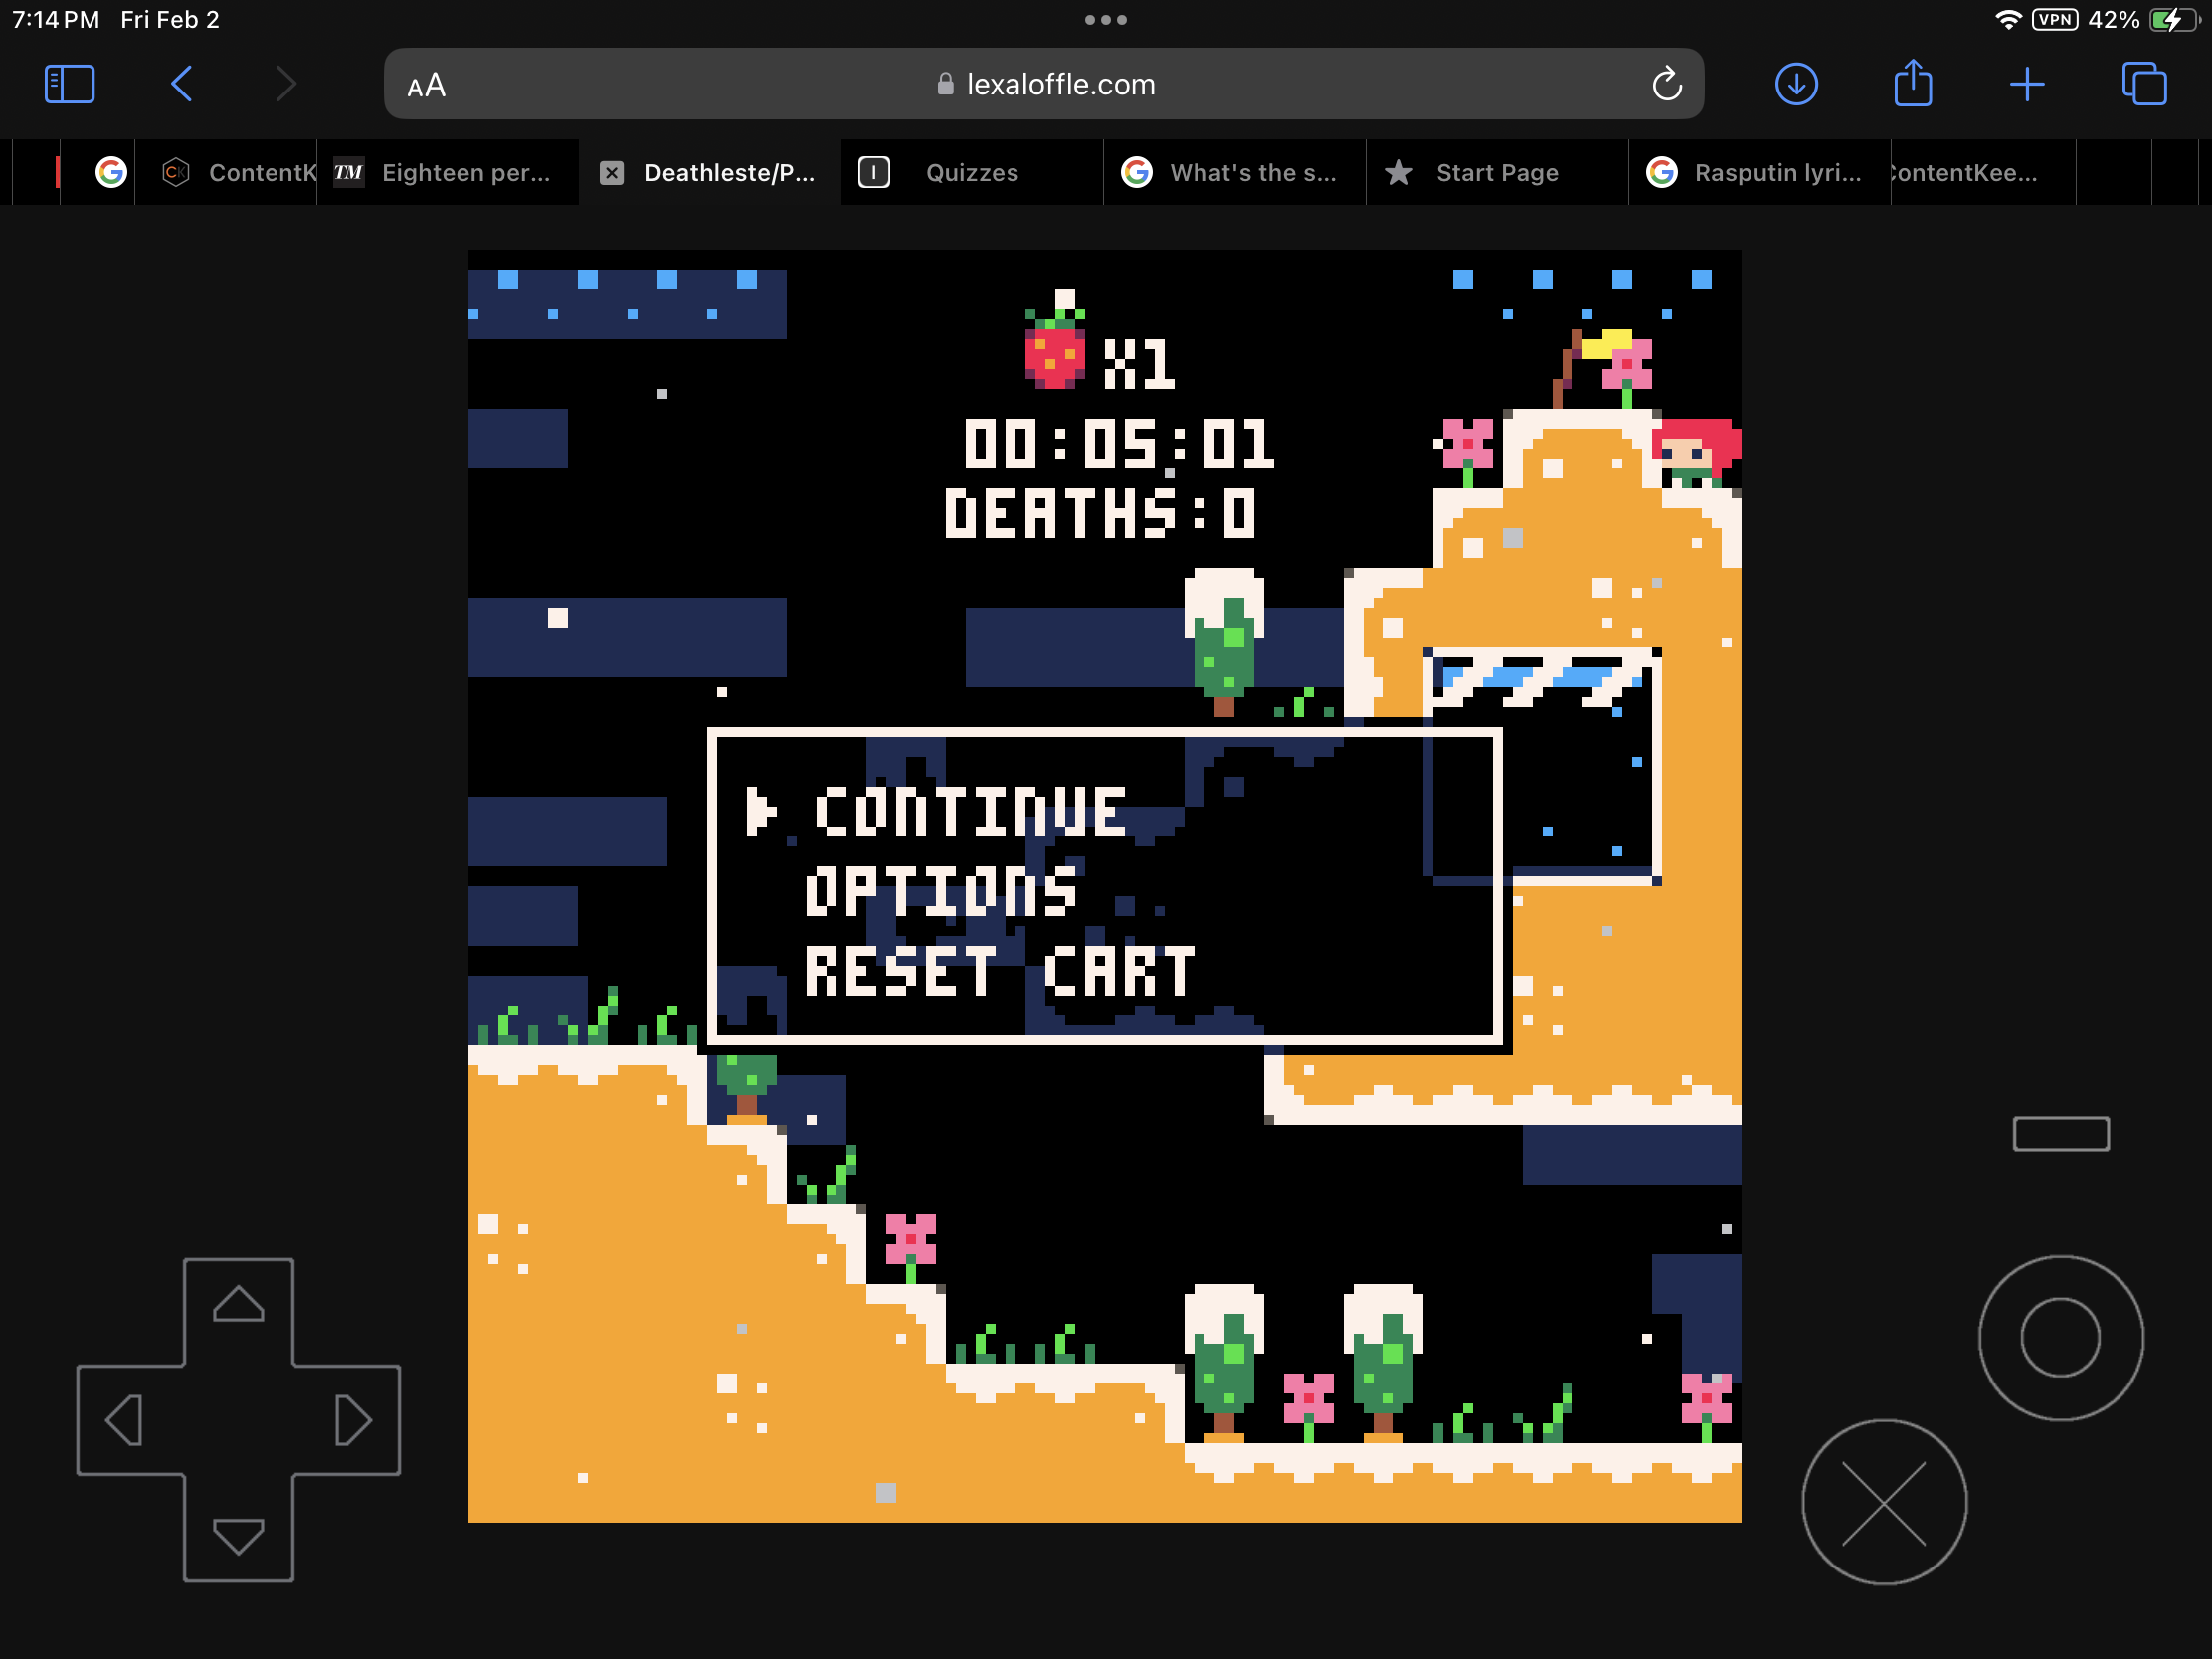Switch to the Rasputin lyri... tab
This screenshot has height=1659, width=2212.
pyautogui.click(x=1760, y=173)
